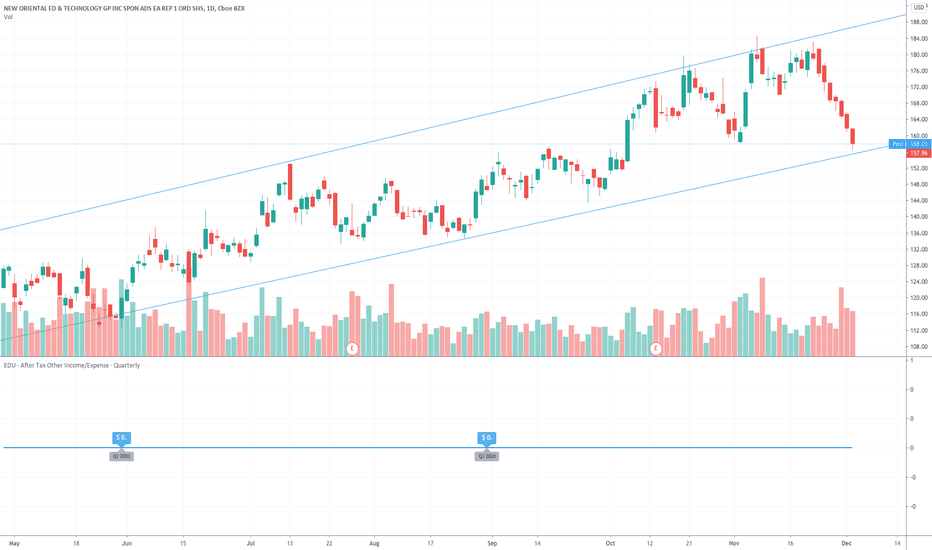Click the Dec date on the time axis
932x550 pixels.
(846, 543)
